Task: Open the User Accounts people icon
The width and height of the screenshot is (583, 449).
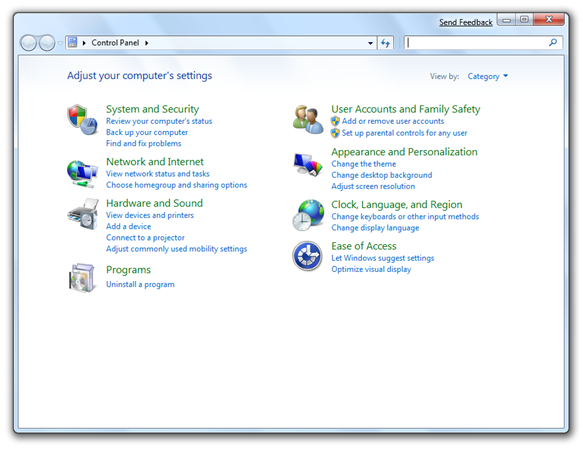Action: 308,119
